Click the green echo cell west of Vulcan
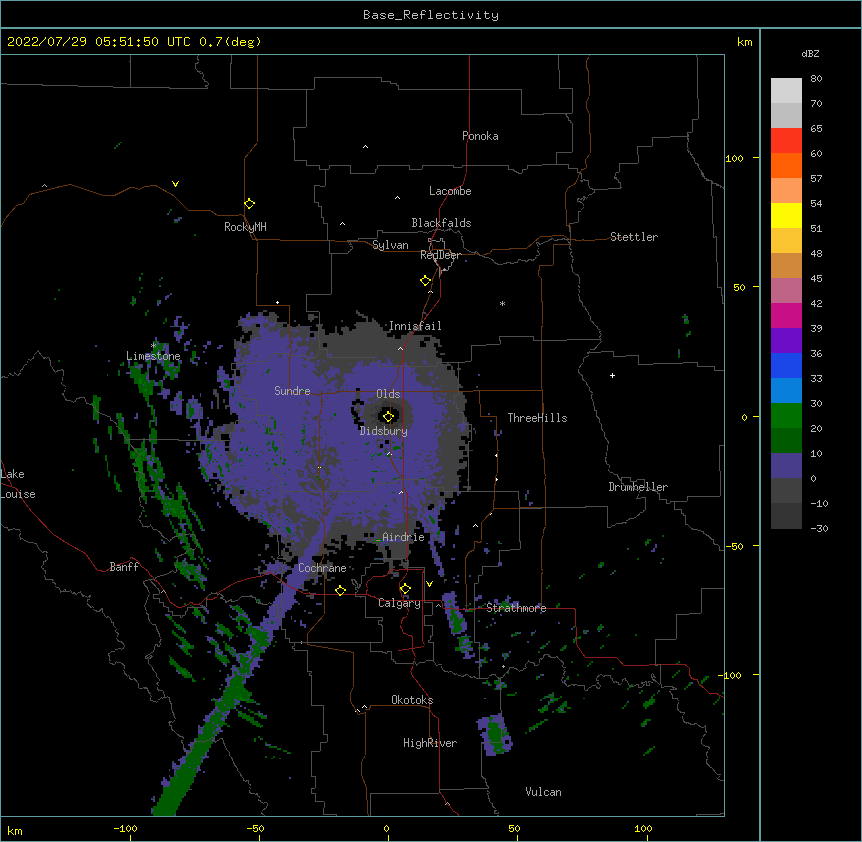 496,734
